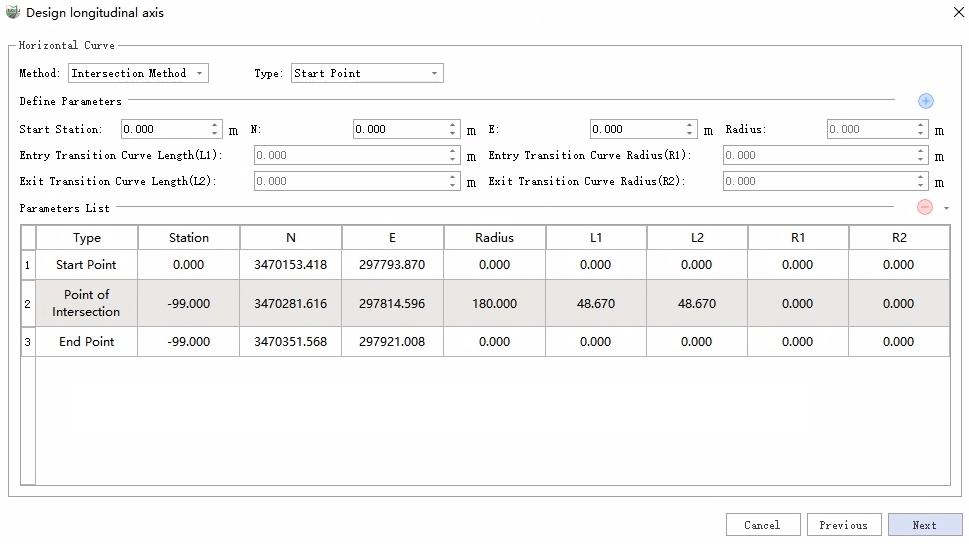Click the N coordinate input field

[x=399, y=129]
